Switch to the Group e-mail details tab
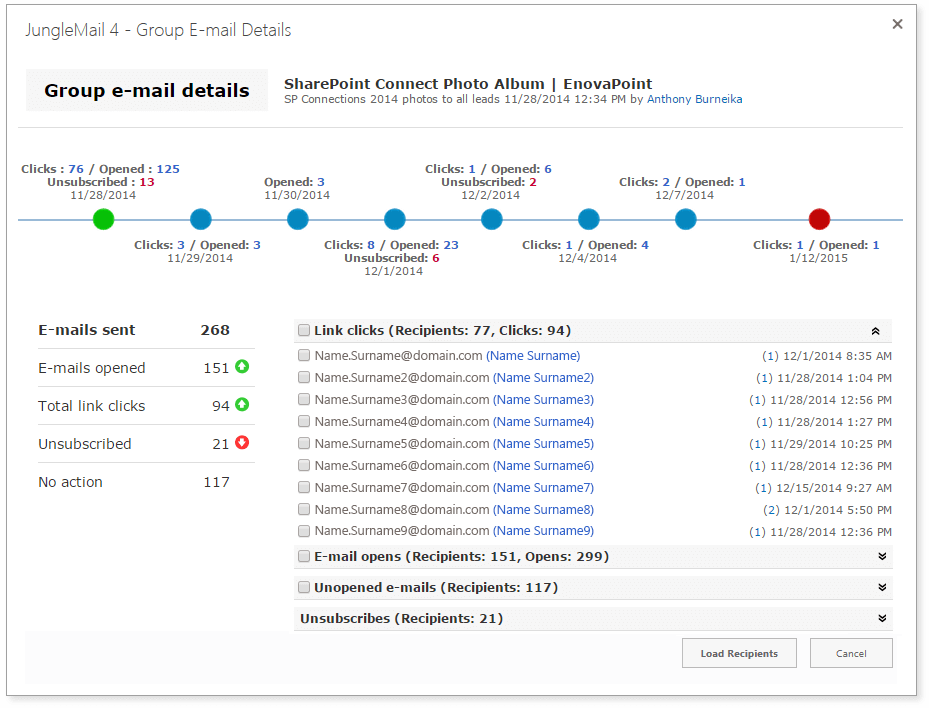929x708 pixels. [x=146, y=90]
